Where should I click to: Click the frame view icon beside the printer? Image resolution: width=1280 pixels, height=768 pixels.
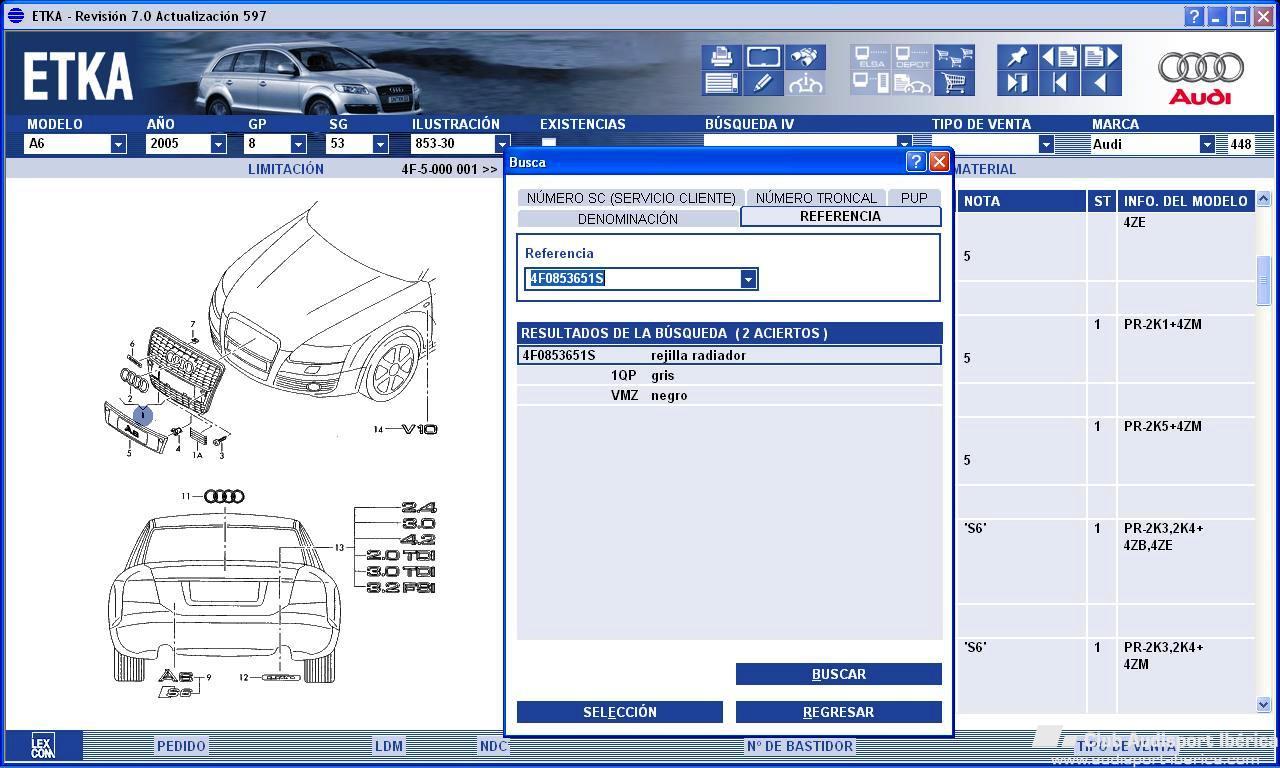(x=763, y=57)
